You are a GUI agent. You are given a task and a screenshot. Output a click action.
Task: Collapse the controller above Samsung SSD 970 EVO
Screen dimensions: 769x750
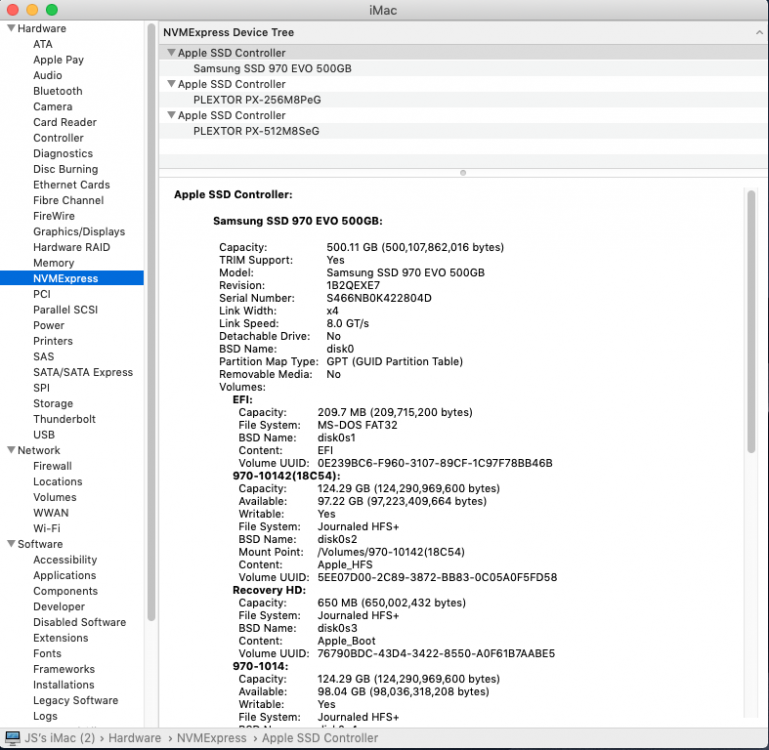(x=171, y=52)
